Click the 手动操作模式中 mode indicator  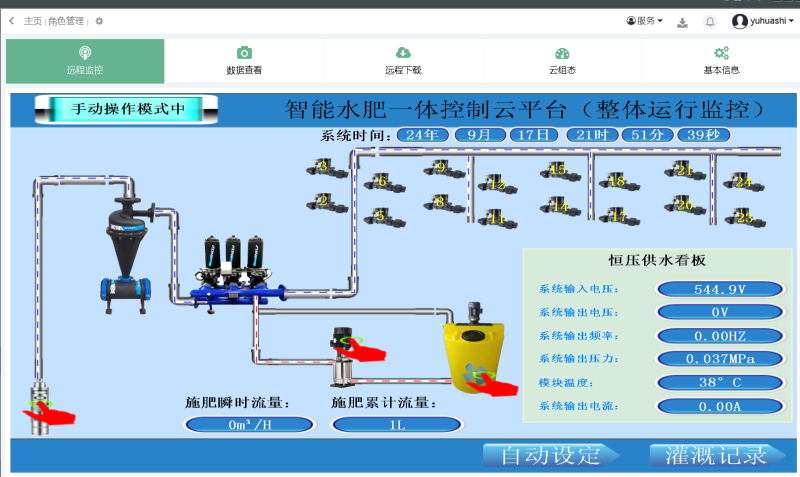click(127, 109)
